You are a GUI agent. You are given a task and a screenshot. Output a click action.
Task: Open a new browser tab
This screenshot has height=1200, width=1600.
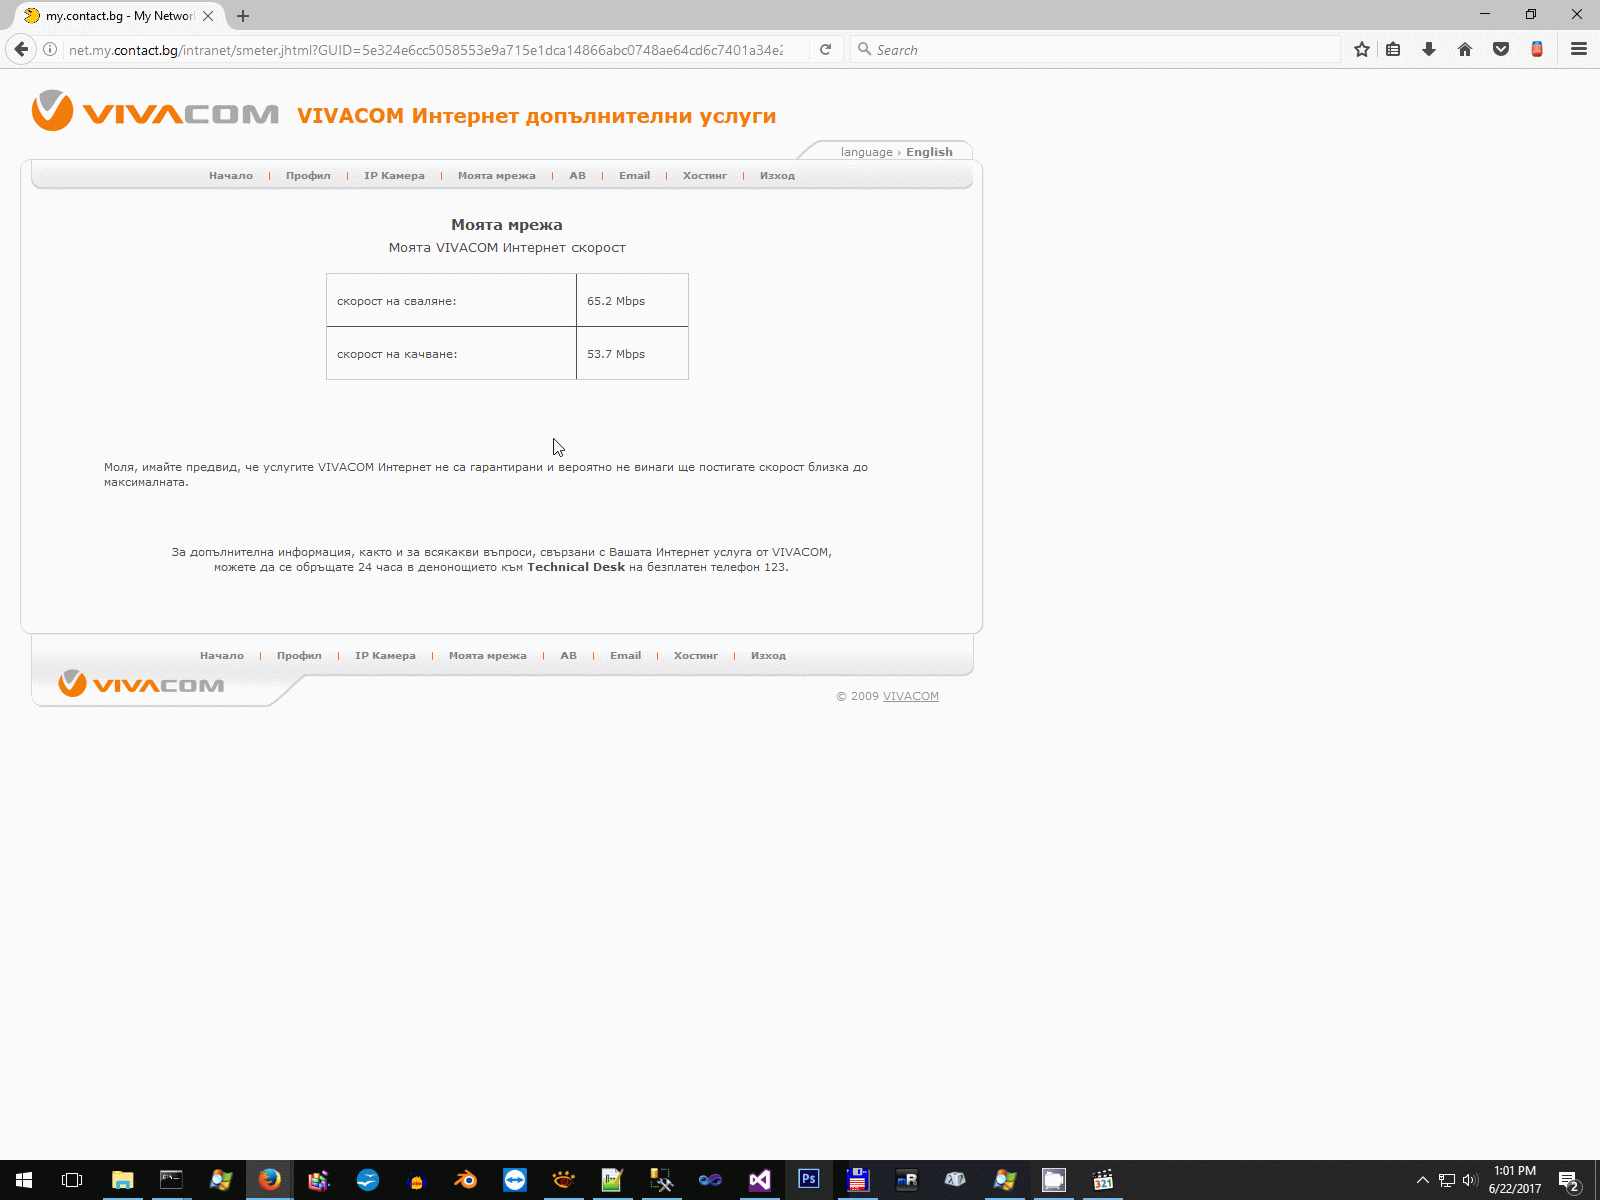243,16
